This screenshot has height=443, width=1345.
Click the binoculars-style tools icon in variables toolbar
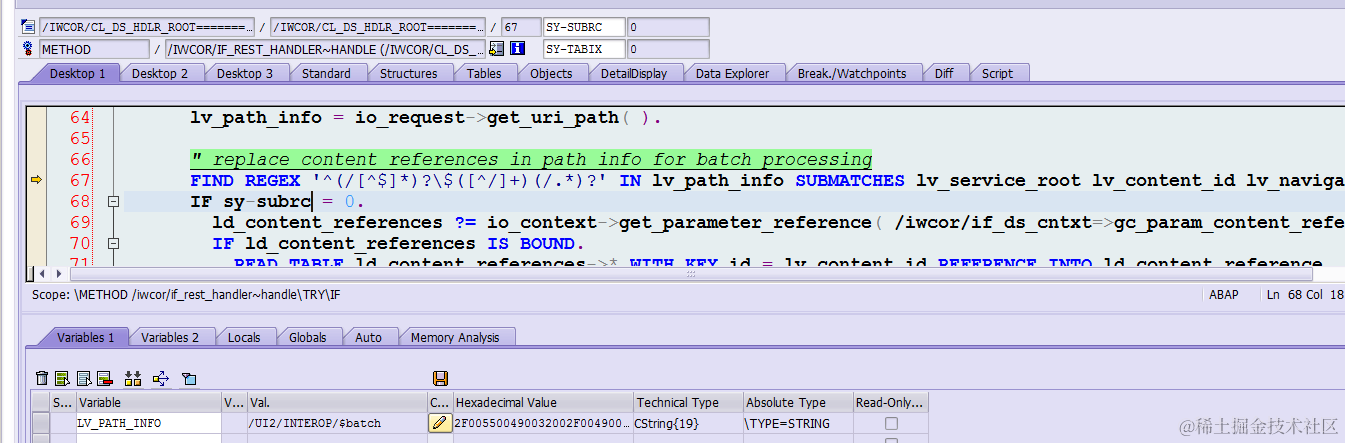(x=132, y=378)
